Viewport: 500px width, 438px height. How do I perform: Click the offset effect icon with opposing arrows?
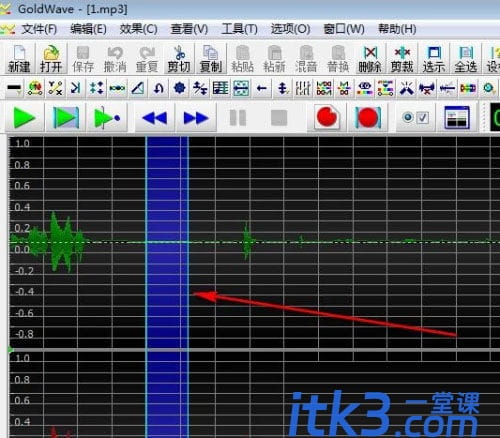pos(200,88)
